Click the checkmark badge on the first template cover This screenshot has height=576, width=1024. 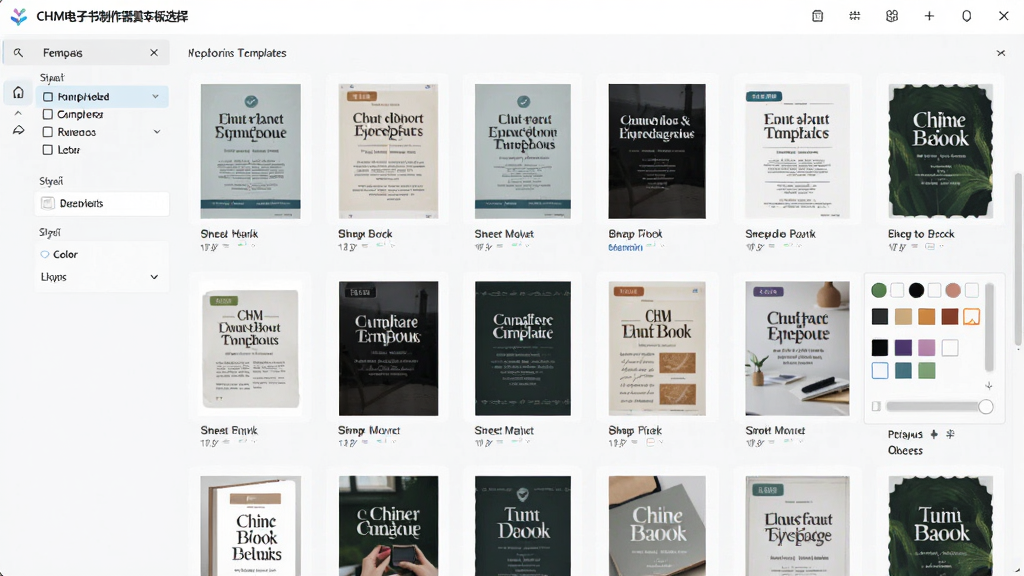[x=251, y=101]
